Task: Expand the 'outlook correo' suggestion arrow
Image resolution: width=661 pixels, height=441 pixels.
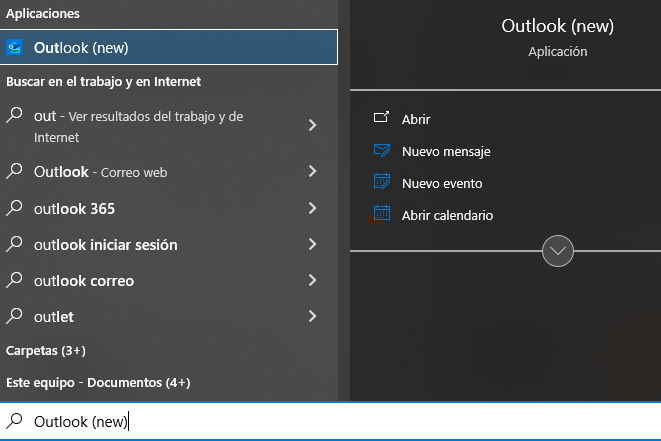Action: click(312, 280)
